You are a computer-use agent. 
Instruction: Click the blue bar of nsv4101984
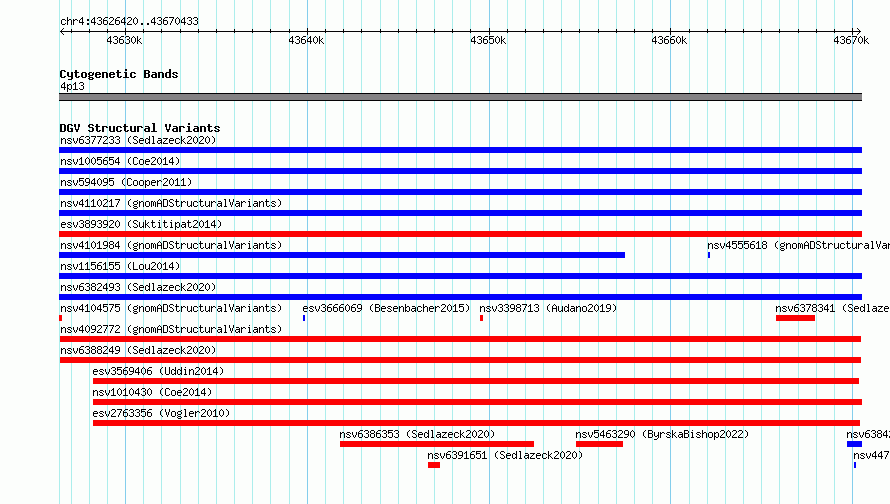pyautogui.click(x=342, y=255)
